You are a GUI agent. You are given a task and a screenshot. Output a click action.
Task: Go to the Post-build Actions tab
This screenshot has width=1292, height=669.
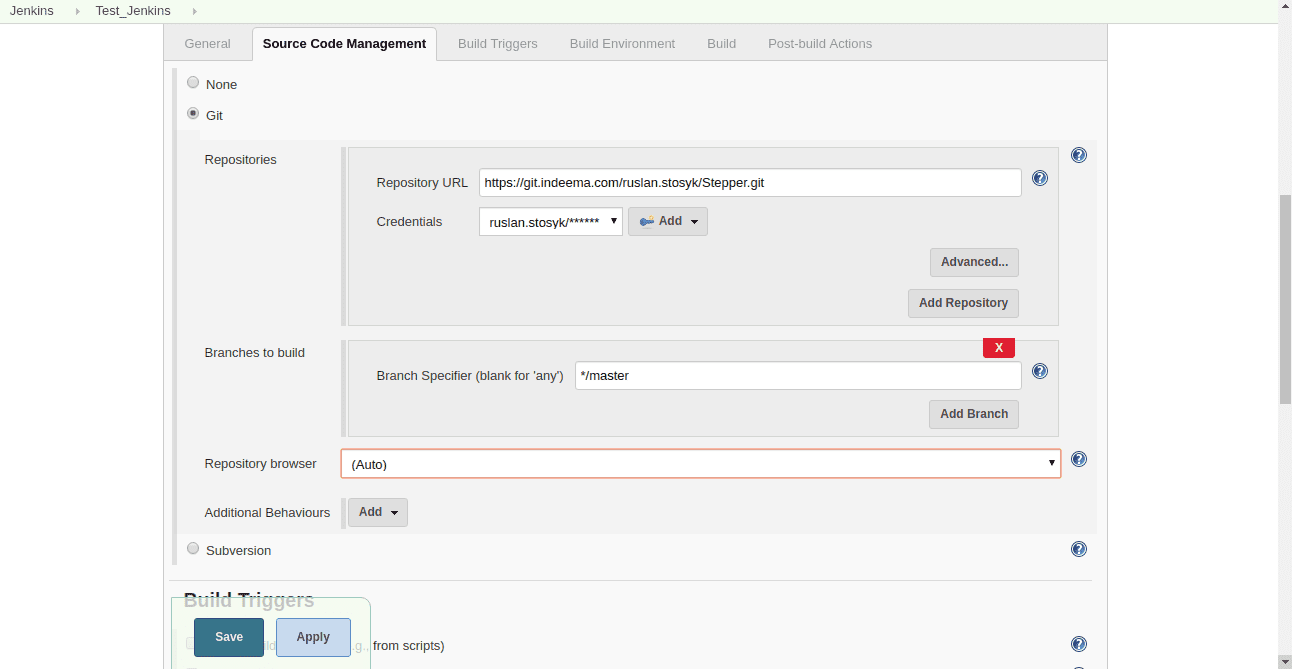(819, 44)
